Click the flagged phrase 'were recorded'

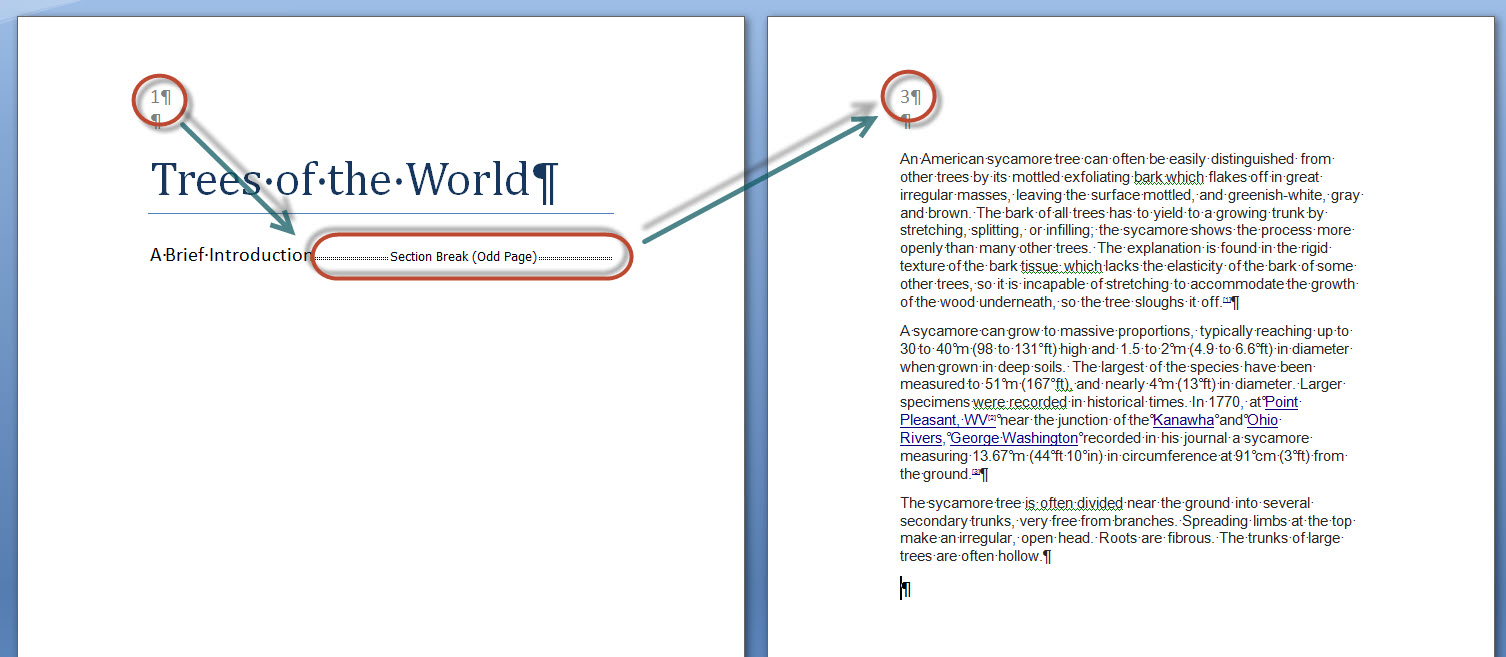(1020, 402)
